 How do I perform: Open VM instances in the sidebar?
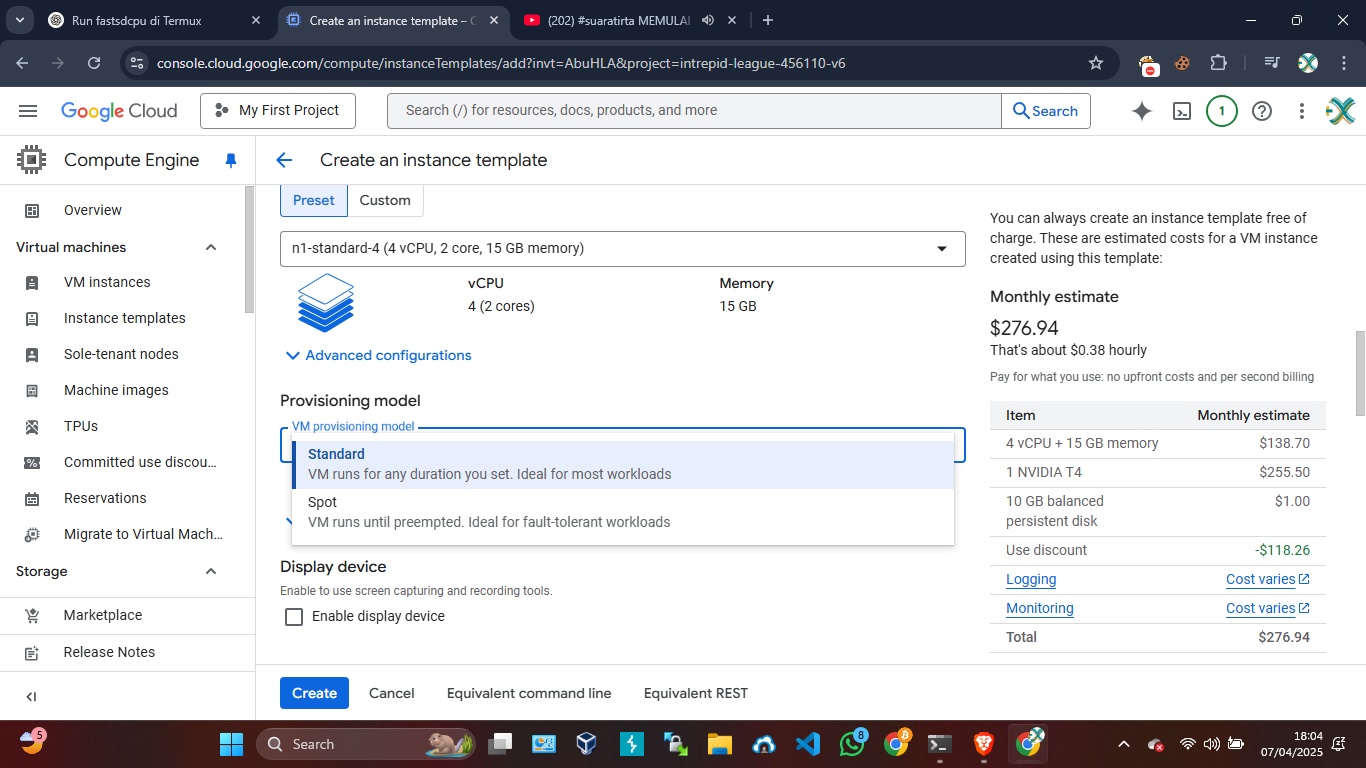tap(107, 282)
